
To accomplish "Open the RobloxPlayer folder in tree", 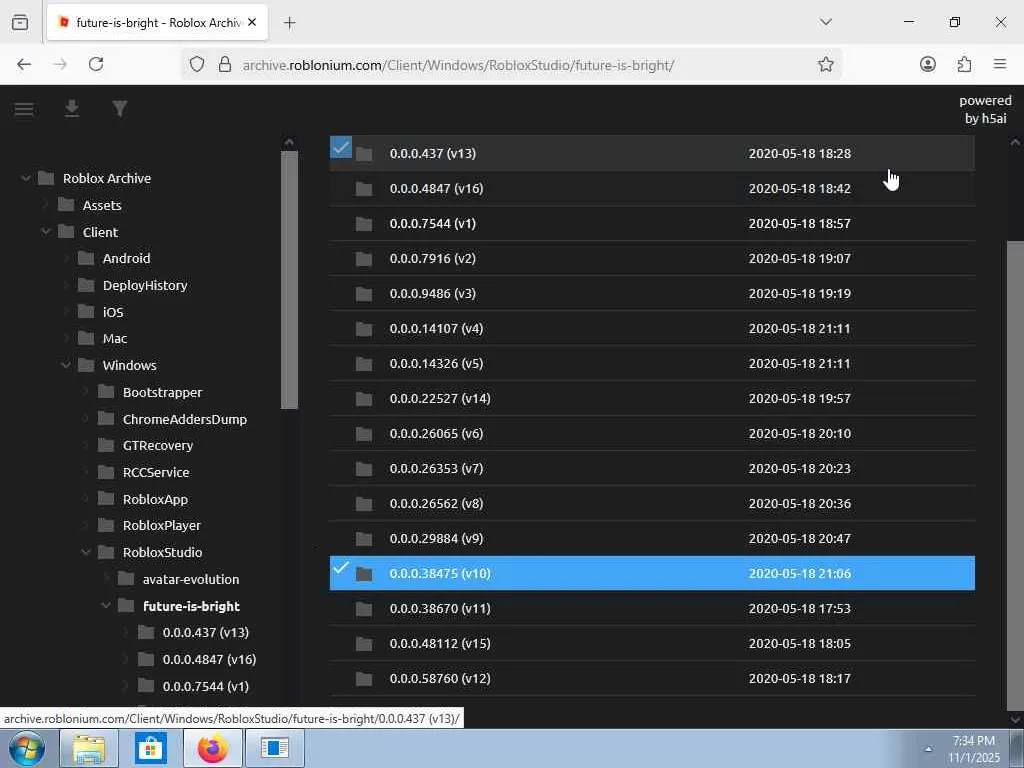I will pyautogui.click(x=162, y=525).
